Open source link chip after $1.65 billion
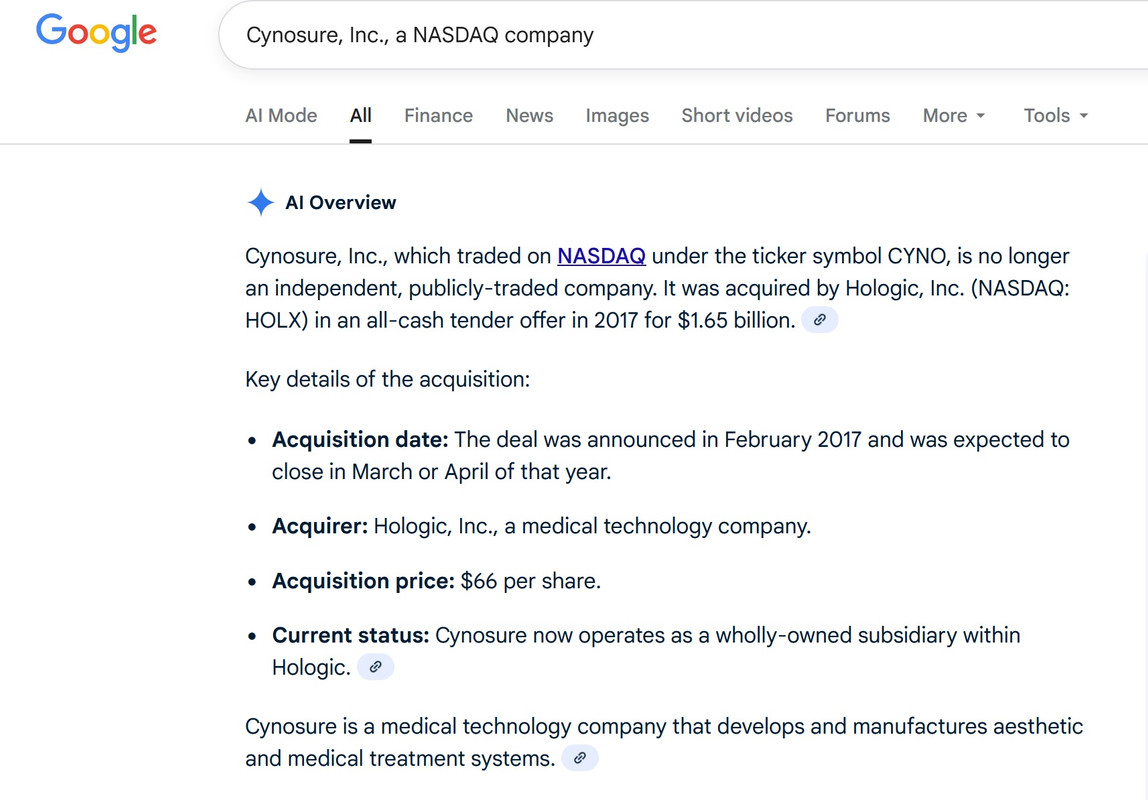The image size is (1148, 800). [x=820, y=320]
